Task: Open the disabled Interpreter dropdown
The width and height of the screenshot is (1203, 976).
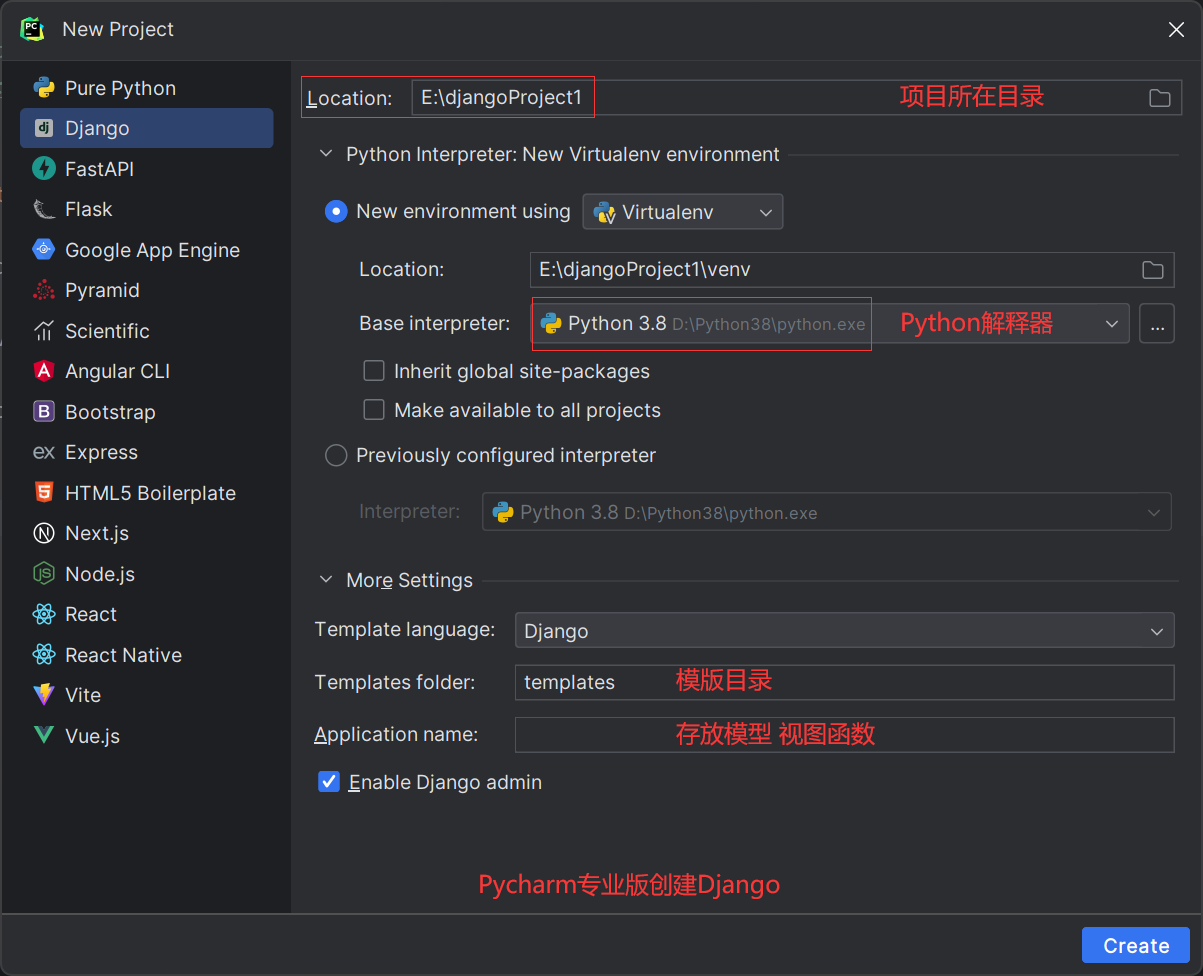Action: point(826,512)
